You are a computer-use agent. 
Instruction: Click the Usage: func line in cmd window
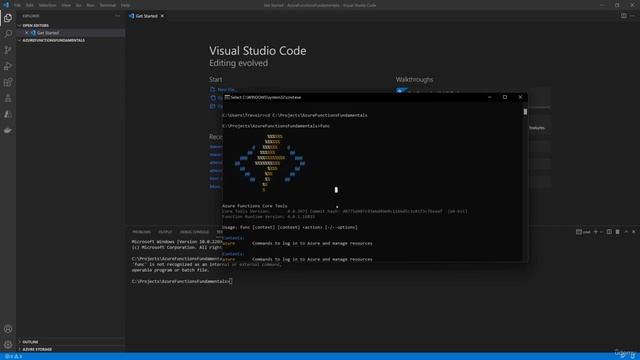[x=290, y=227]
